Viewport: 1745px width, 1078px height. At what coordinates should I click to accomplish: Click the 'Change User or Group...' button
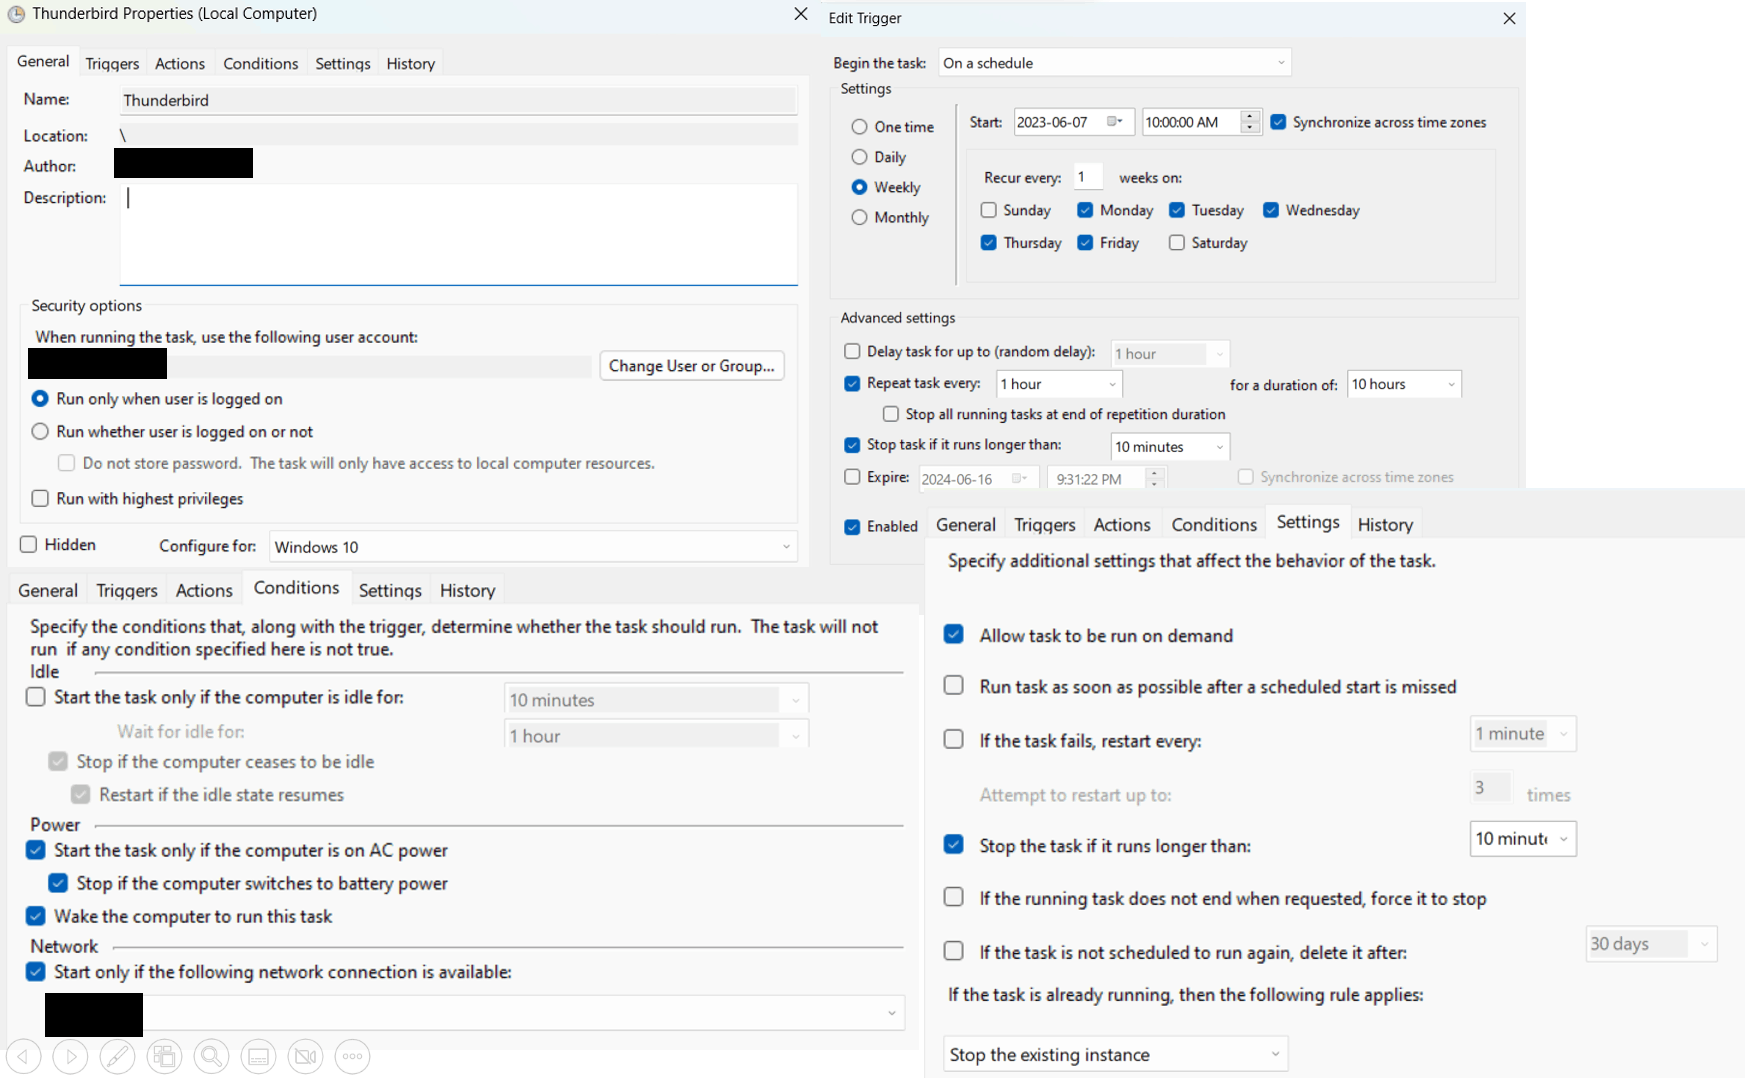691,366
